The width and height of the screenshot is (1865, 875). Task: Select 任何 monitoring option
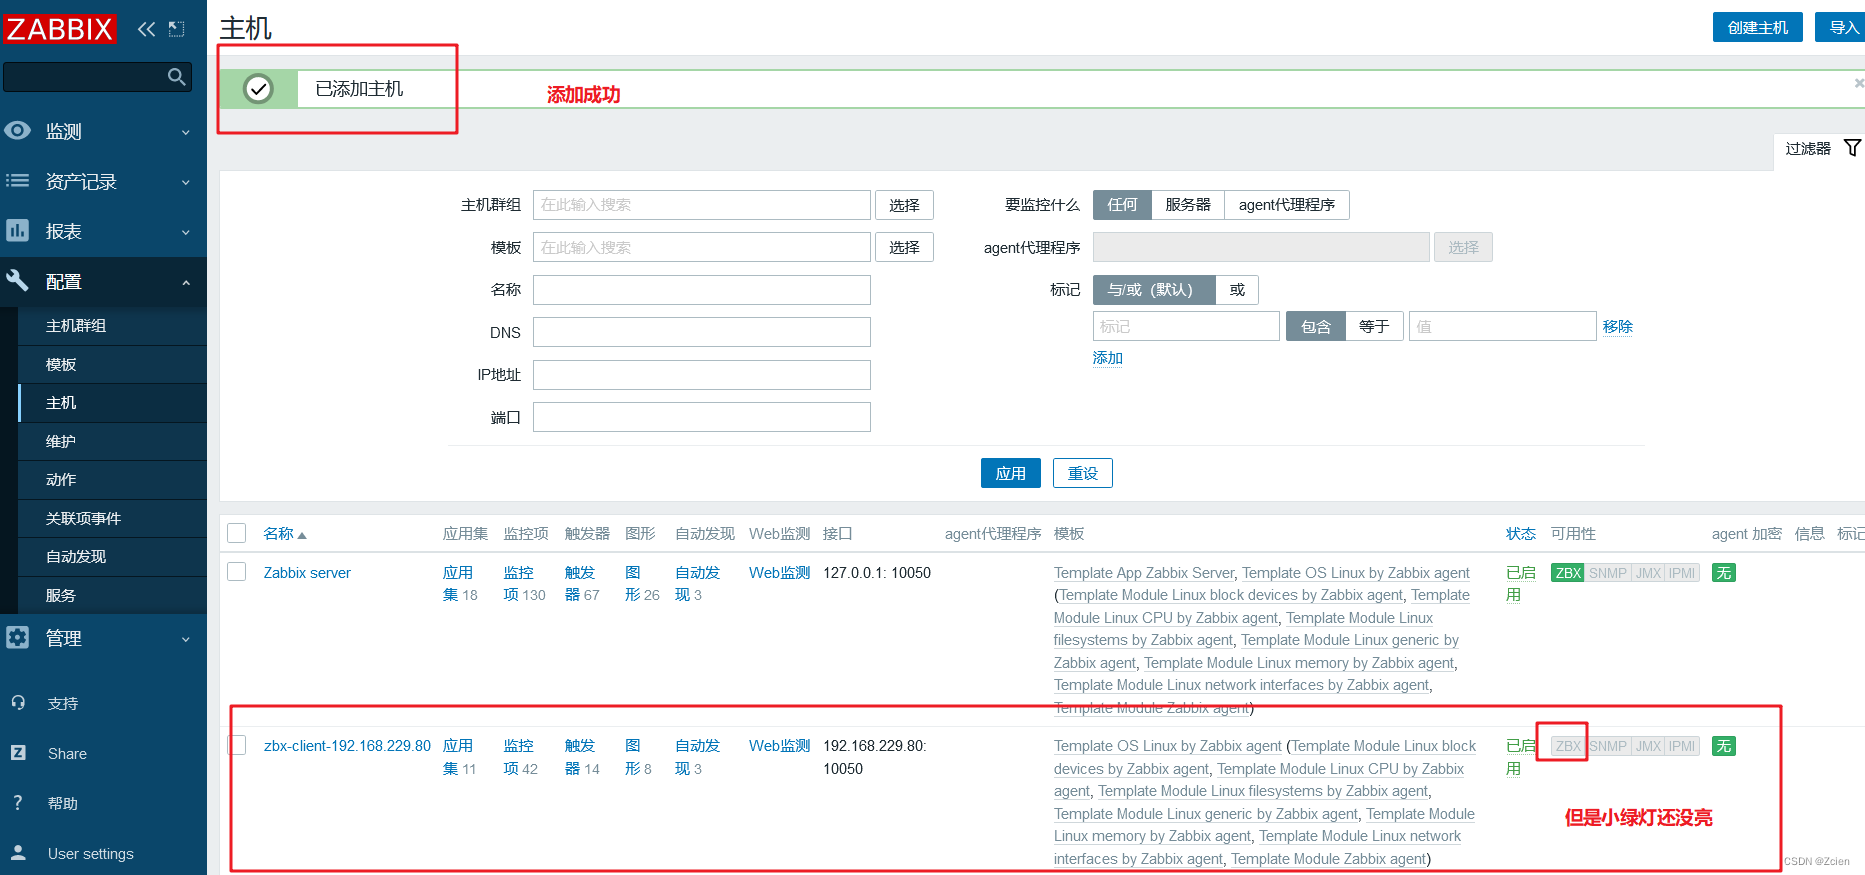point(1122,205)
